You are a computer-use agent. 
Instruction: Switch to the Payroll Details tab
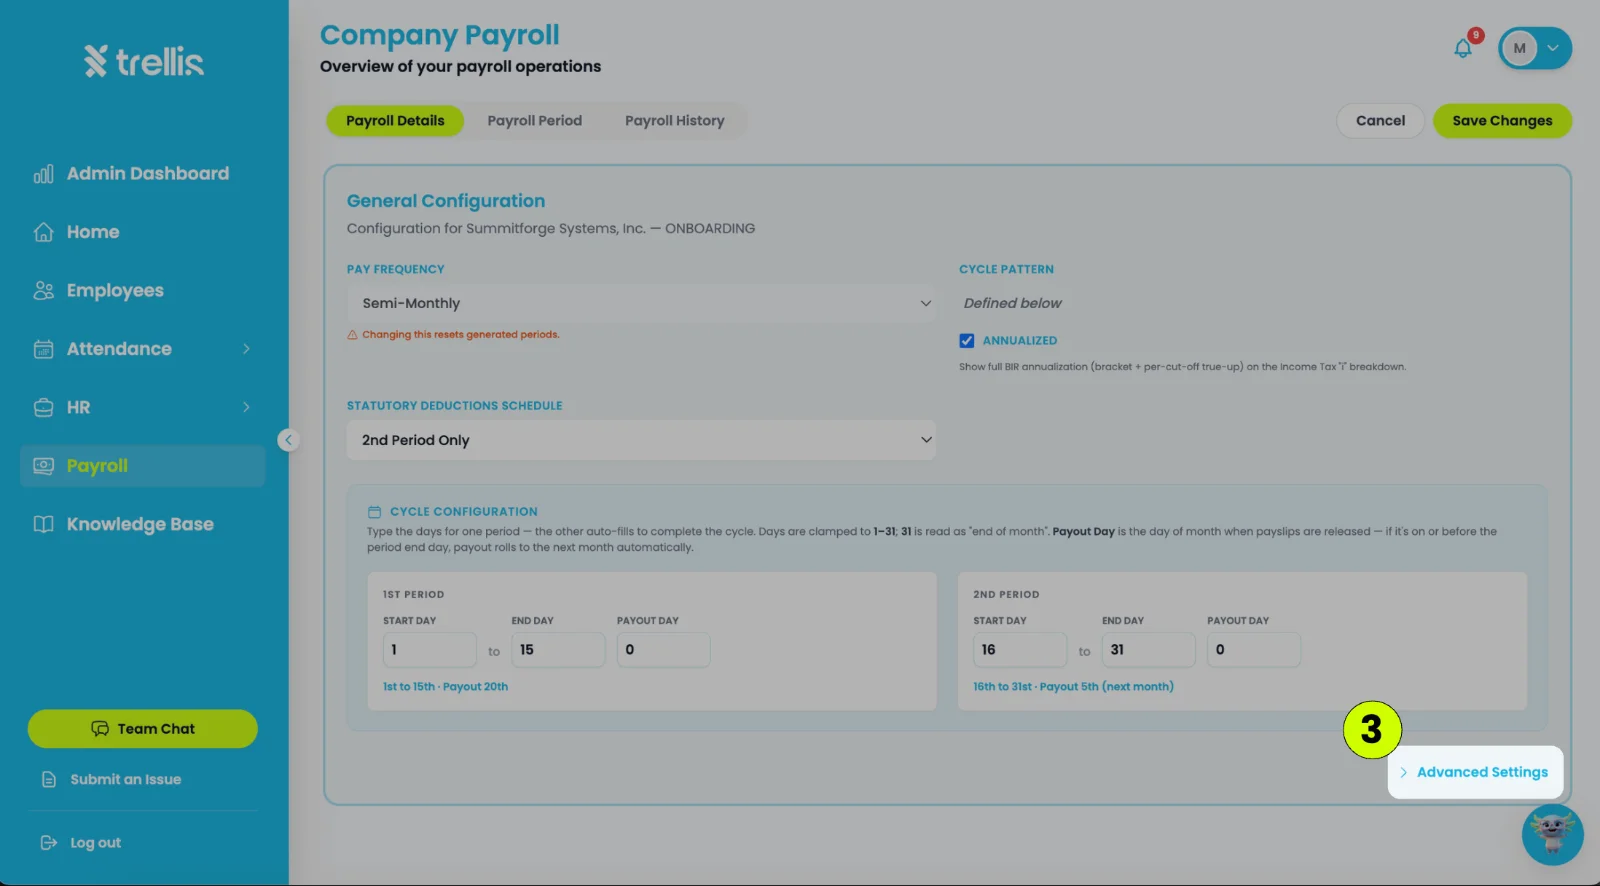pos(395,120)
